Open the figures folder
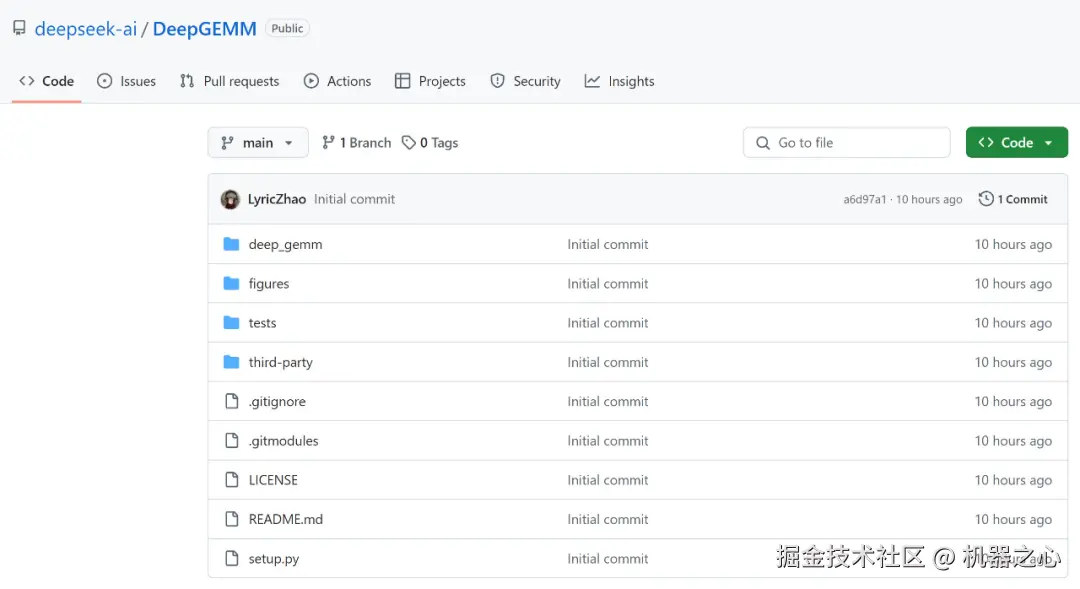 click(269, 284)
